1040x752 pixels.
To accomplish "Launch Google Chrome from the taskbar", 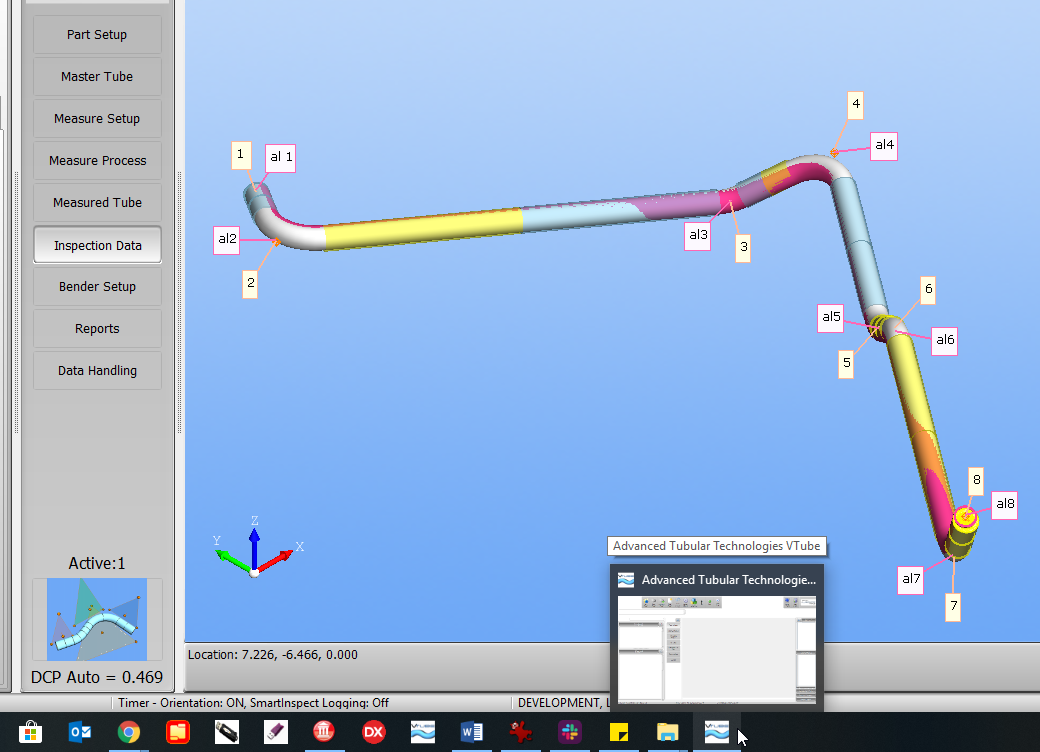I will click(x=129, y=733).
